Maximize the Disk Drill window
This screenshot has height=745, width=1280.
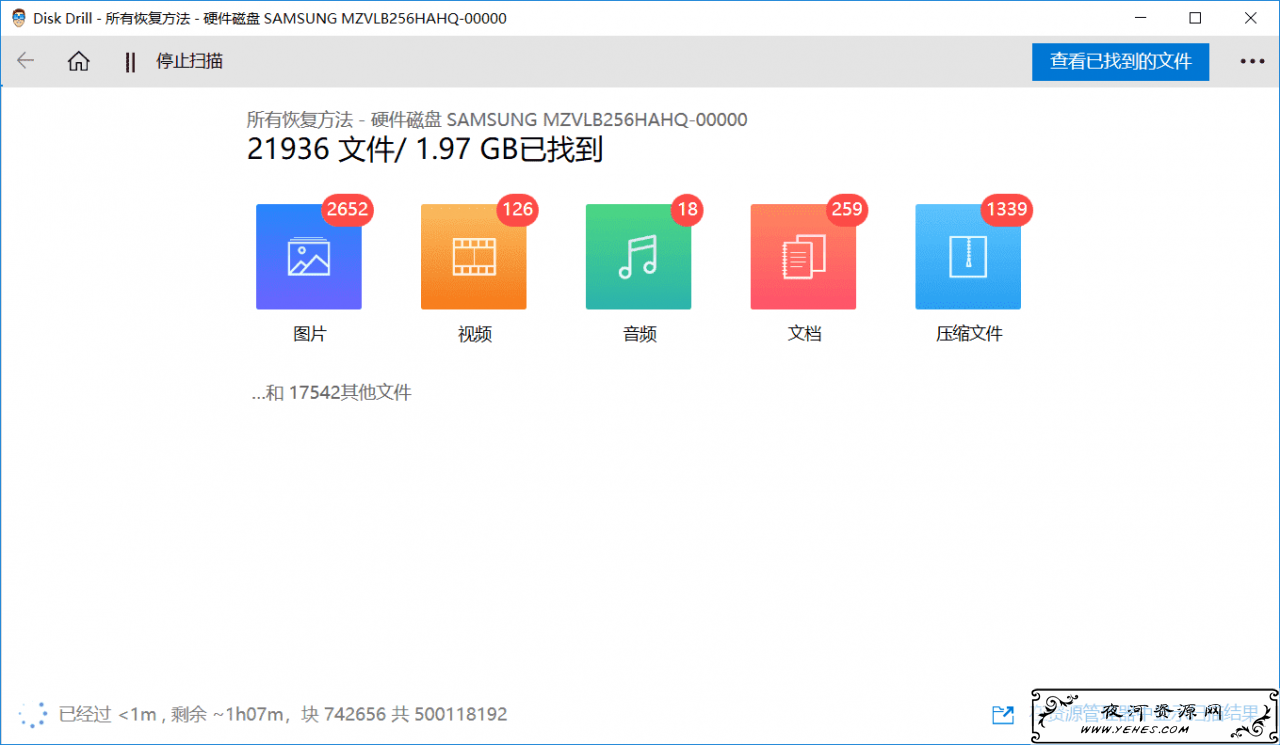(x=1196, y=18)
